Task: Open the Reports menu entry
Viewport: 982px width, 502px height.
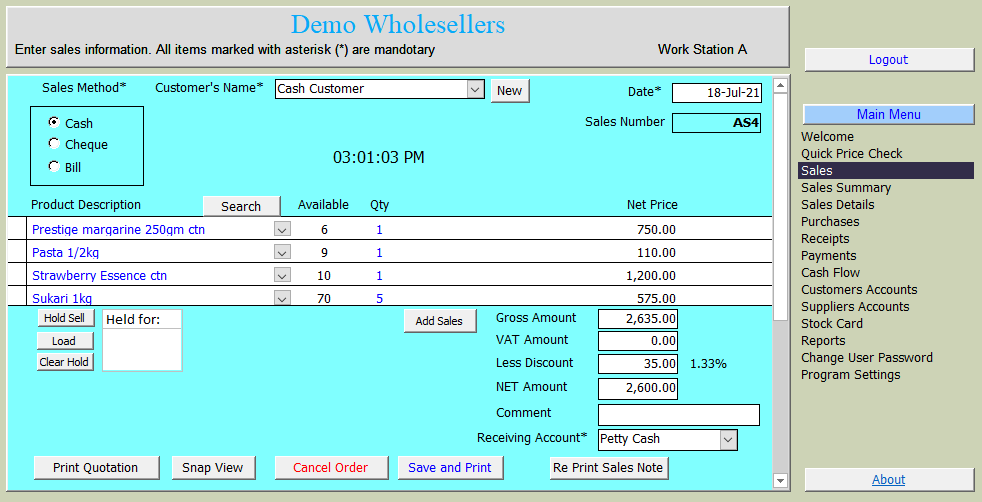Action: tap(823, 341)
